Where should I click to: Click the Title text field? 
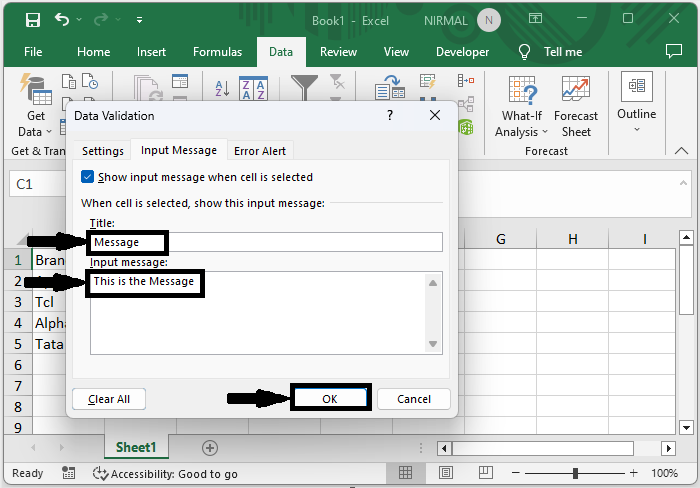point(266,242)
